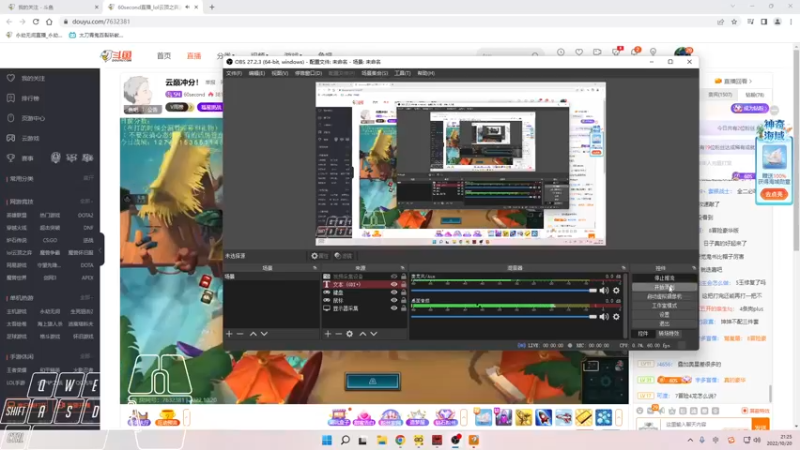This screenshot has height=450, width=800.
Task: Toggle visibility of the 显示器采集 source
Action: pos(394,309)
